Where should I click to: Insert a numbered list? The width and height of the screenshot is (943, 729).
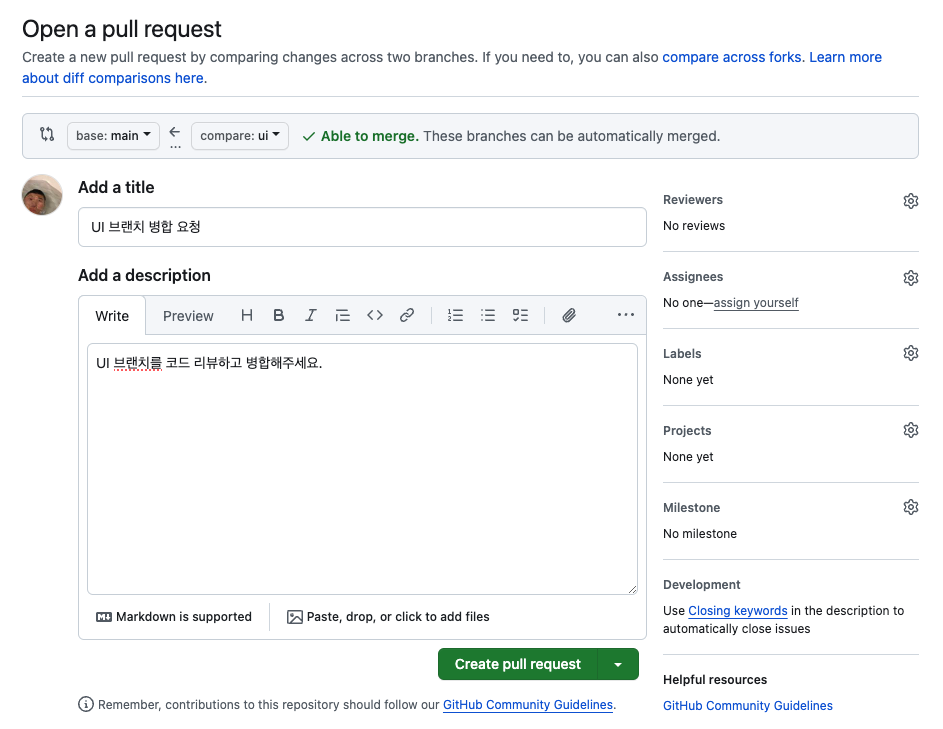[x=455, y=315]
